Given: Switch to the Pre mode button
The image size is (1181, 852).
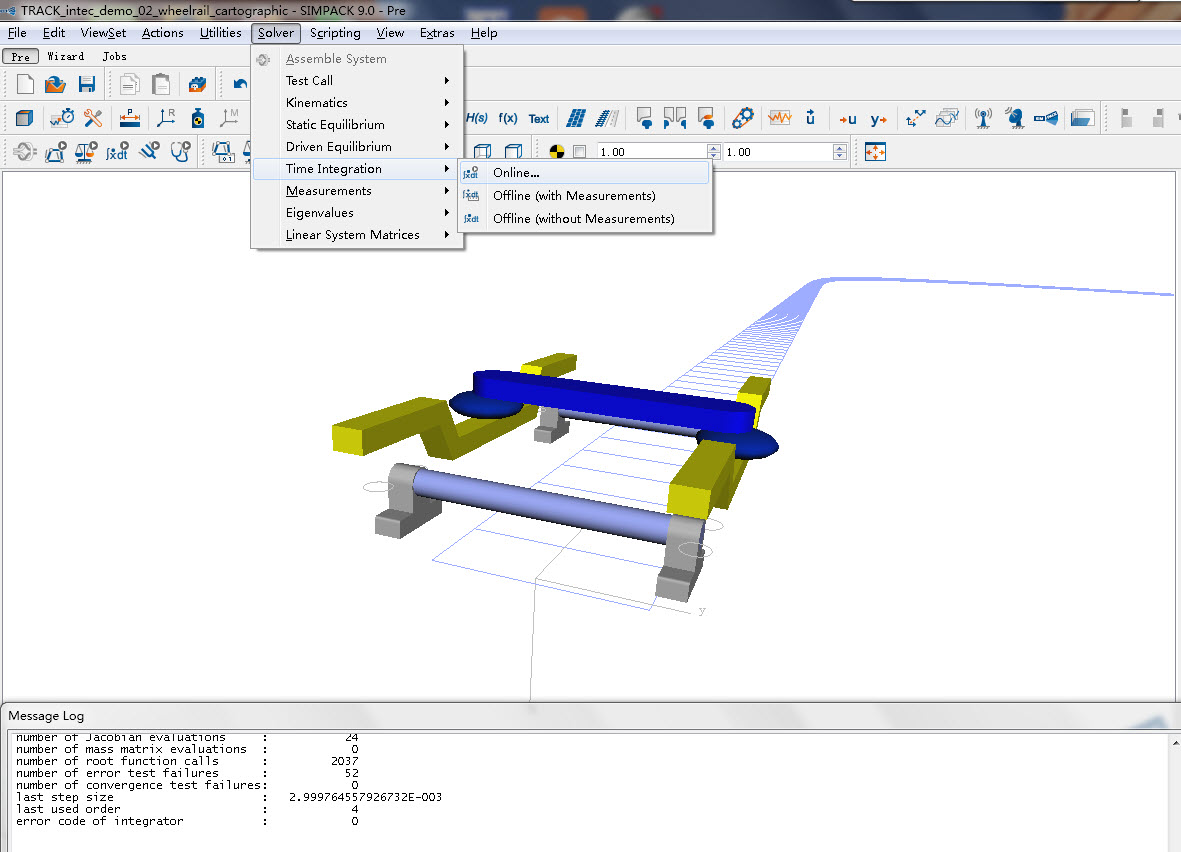Looking at the screenshot, I should coord(20,56).
